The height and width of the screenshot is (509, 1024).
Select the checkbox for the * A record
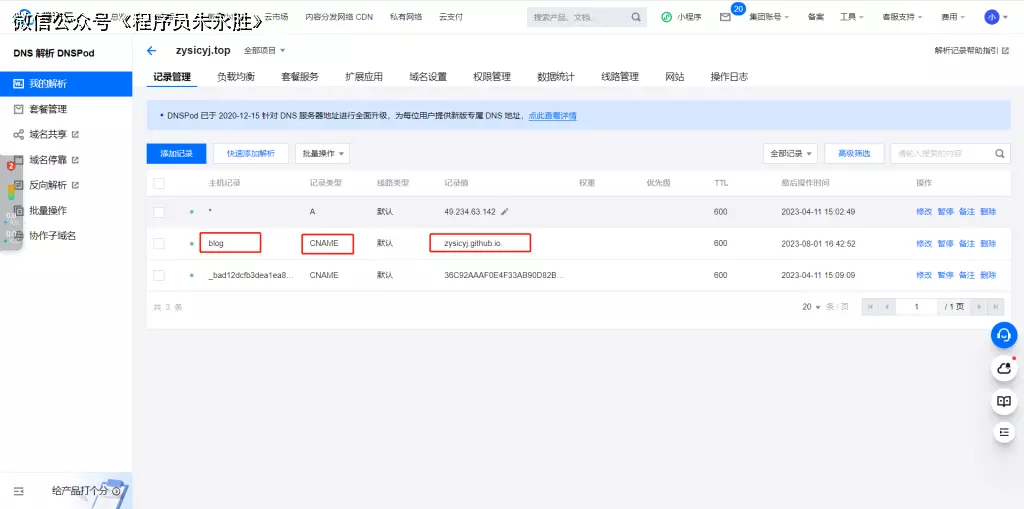coord(158,212)
